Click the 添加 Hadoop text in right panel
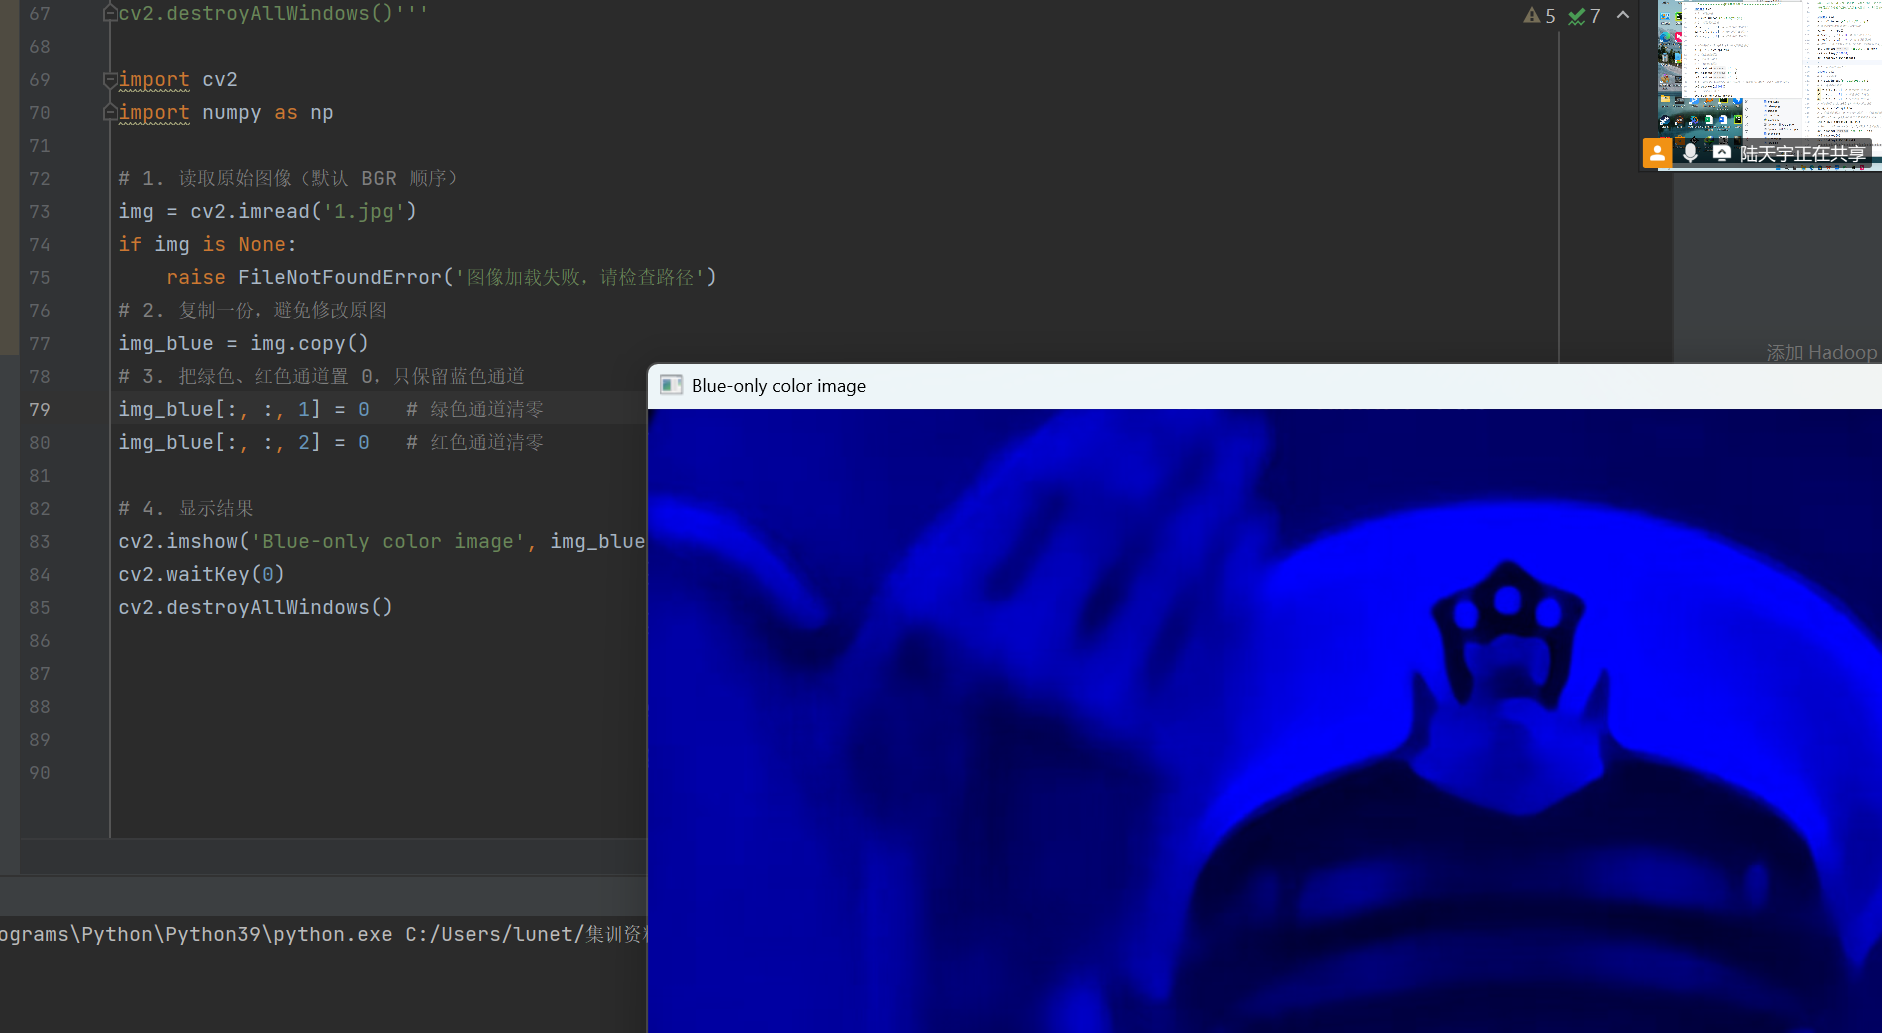Image resolution: width=1882 pixels, height=1033 pixels. pos(1822,352)
